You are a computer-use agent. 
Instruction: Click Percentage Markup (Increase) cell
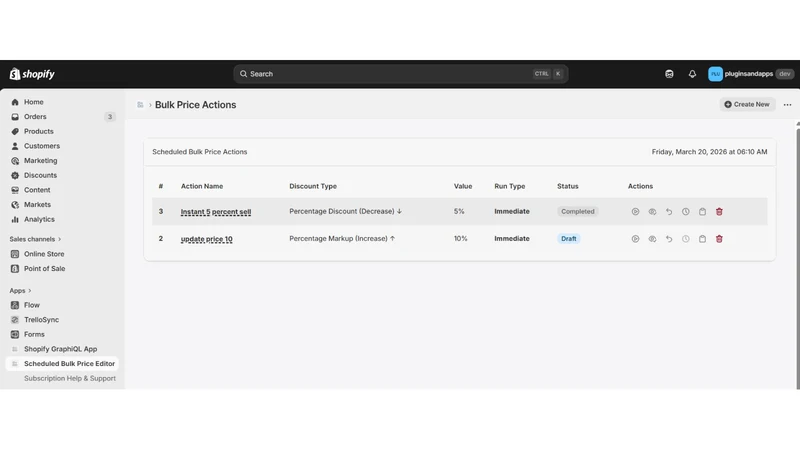(342, 238)
